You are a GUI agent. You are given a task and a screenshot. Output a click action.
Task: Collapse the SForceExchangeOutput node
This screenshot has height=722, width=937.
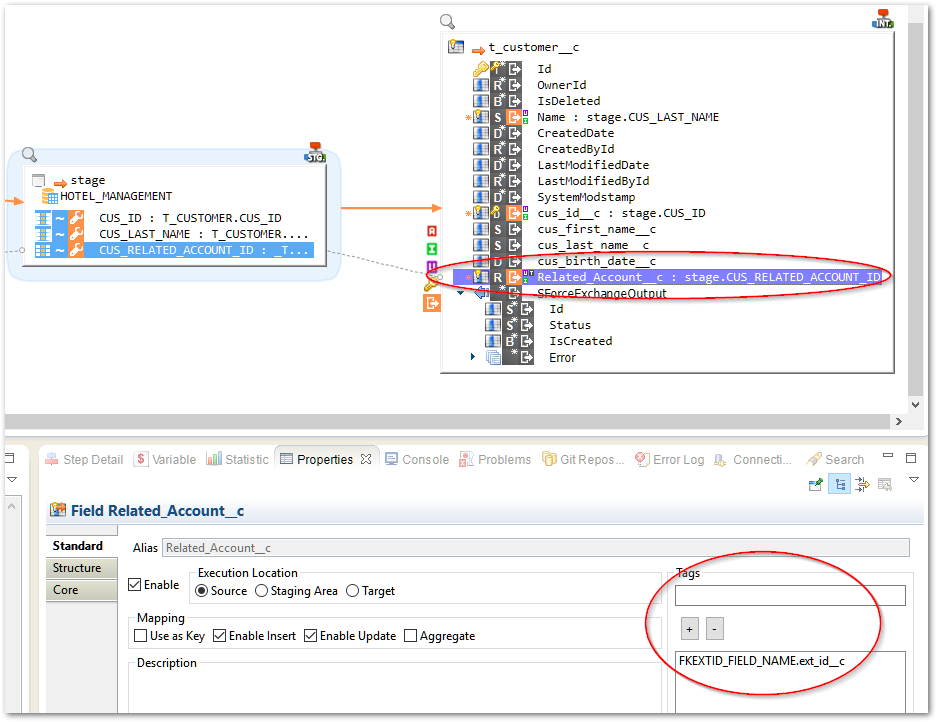(461, 293)
